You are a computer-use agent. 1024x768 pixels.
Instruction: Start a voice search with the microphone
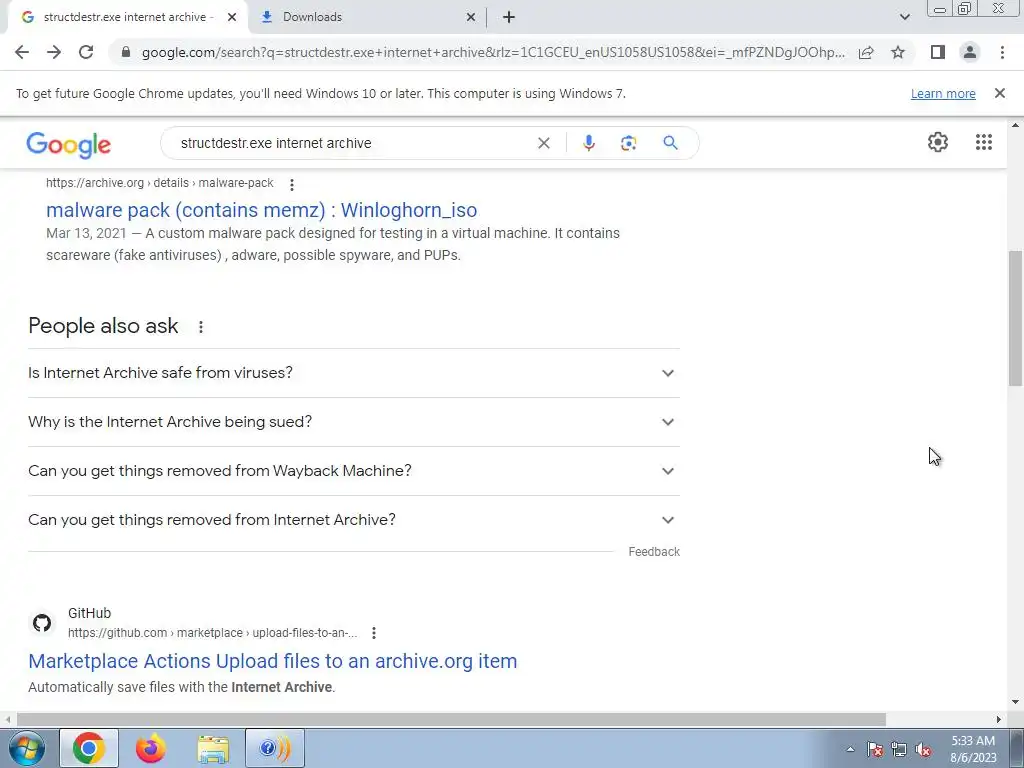(588, 143)
